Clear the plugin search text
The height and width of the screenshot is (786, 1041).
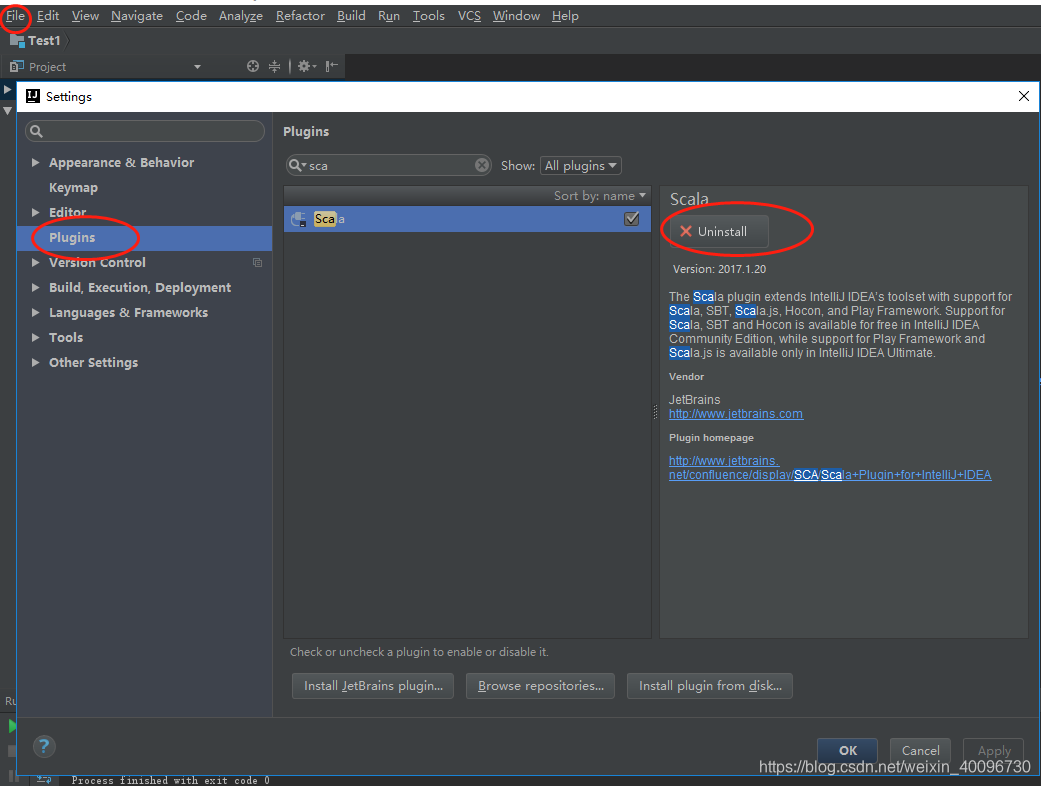(x=482, y=165)
